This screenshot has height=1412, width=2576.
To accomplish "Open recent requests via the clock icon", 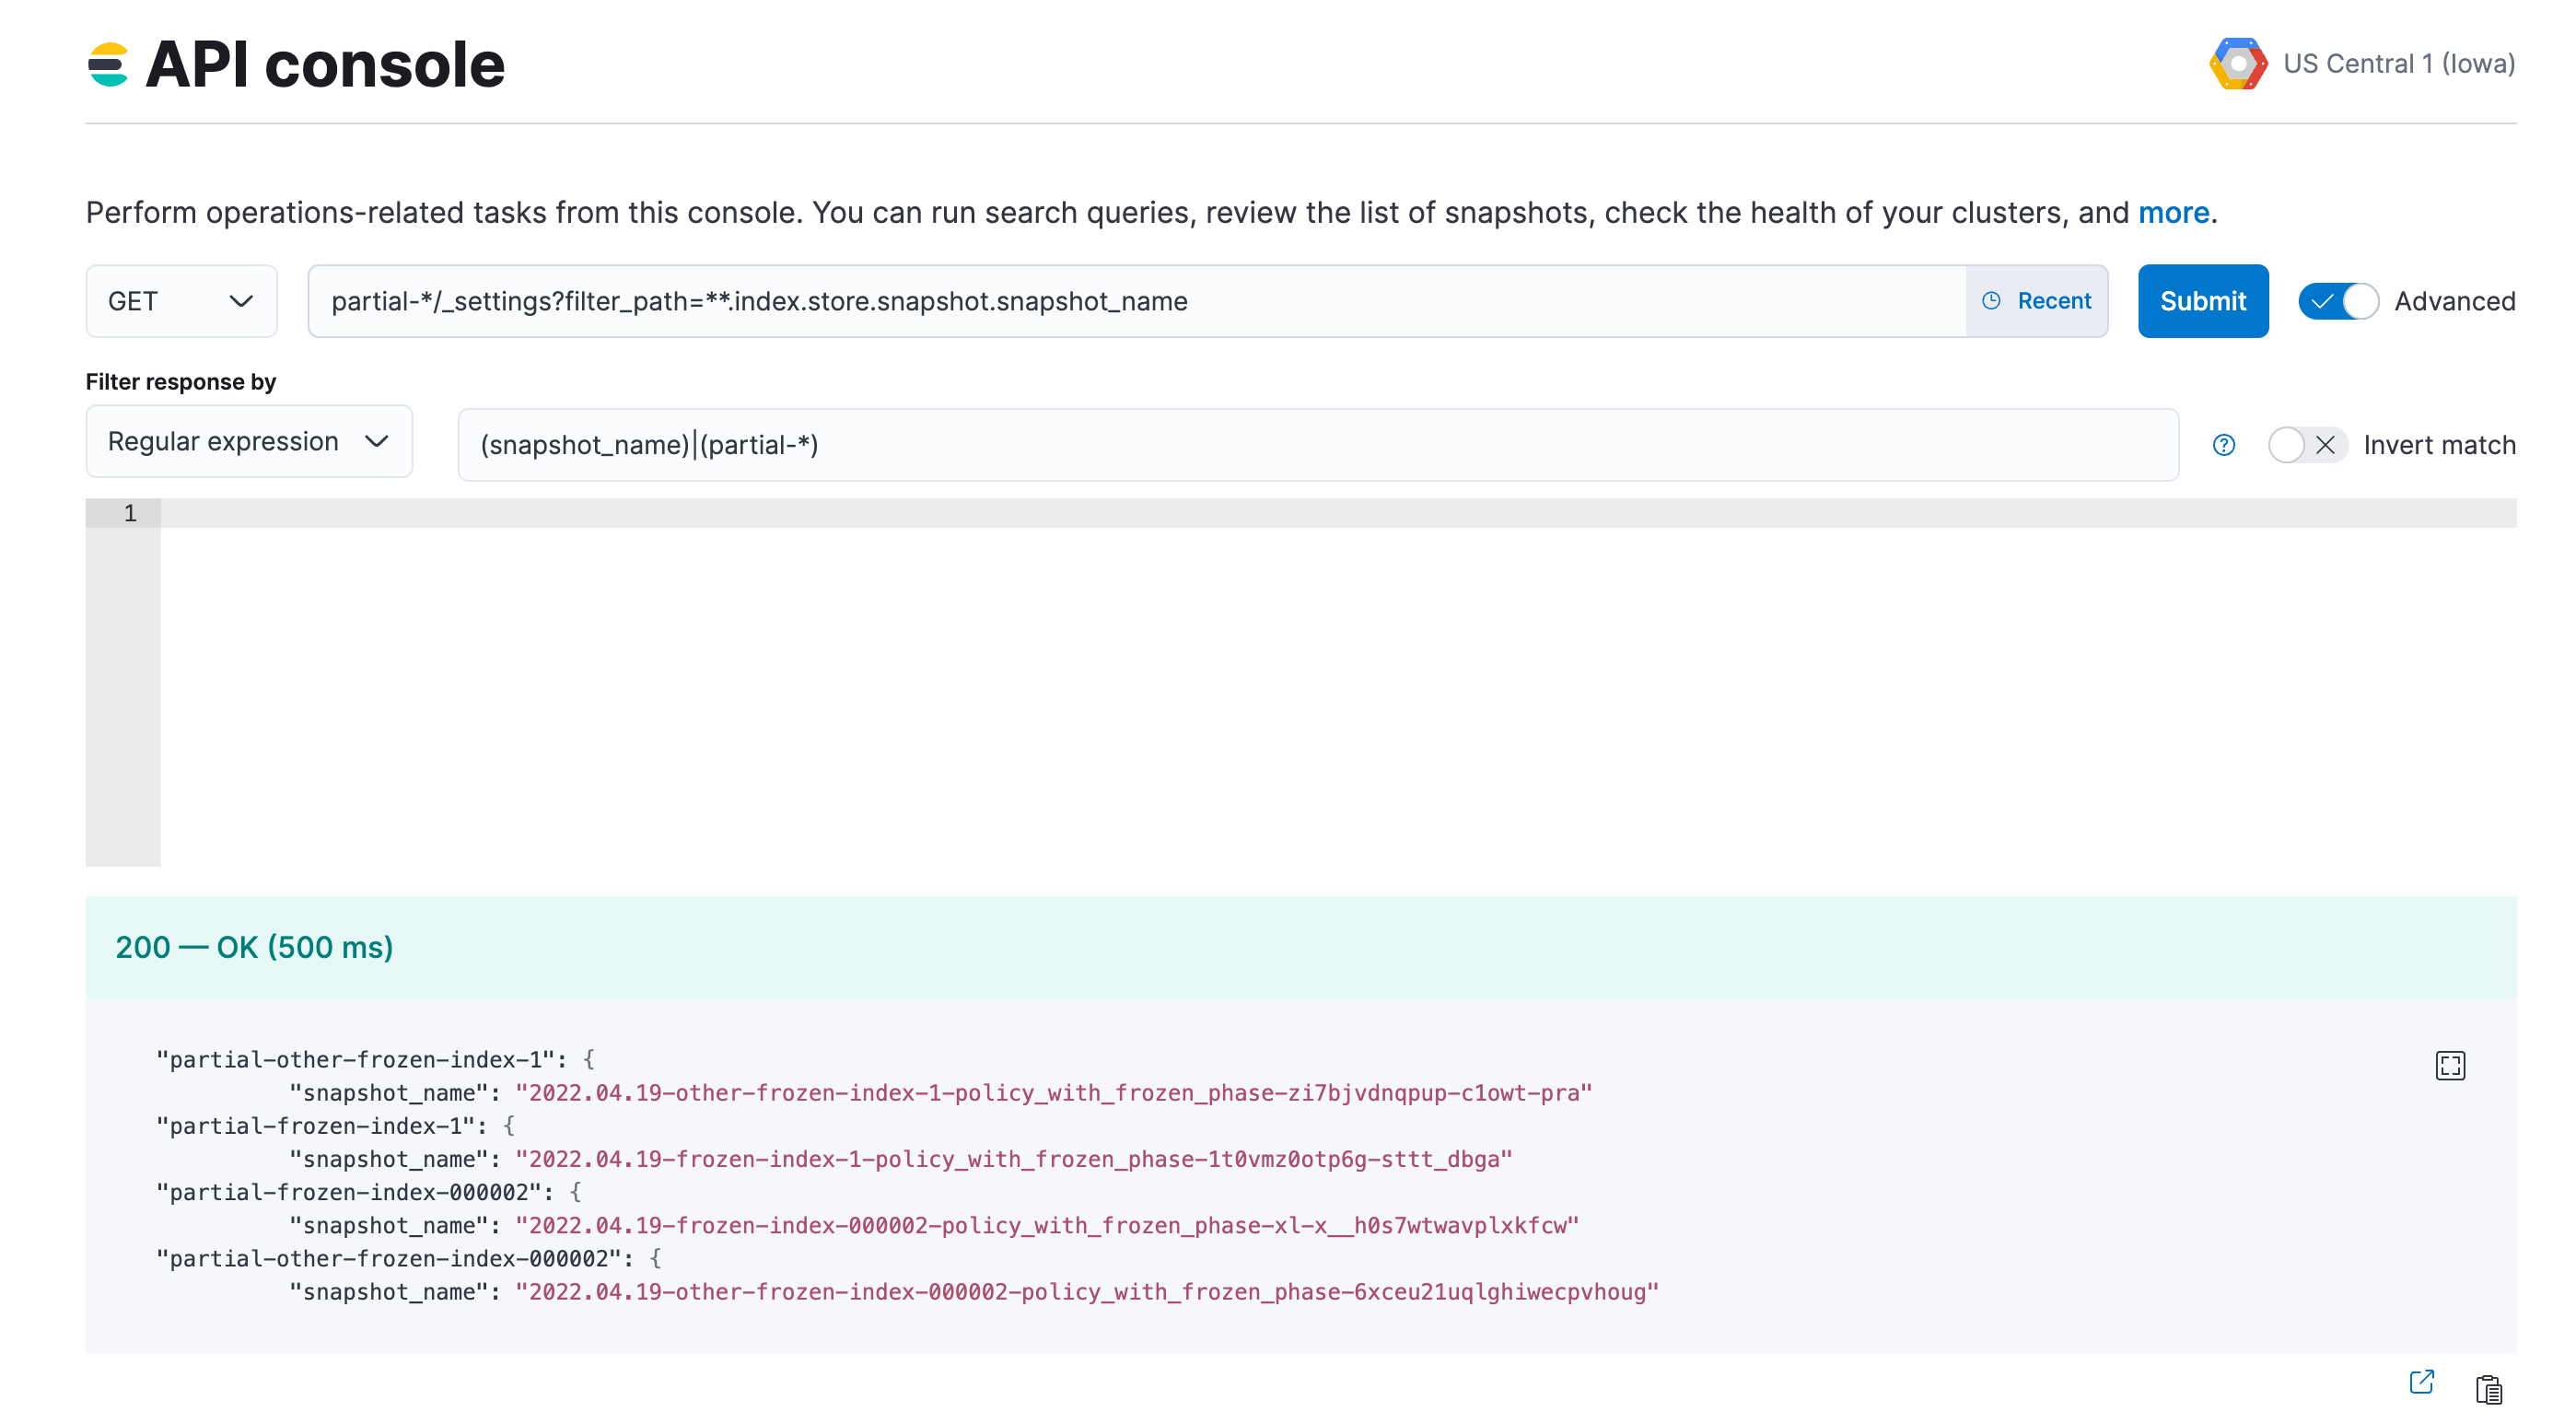I will pyautogui.click(x=1992, y=300).
